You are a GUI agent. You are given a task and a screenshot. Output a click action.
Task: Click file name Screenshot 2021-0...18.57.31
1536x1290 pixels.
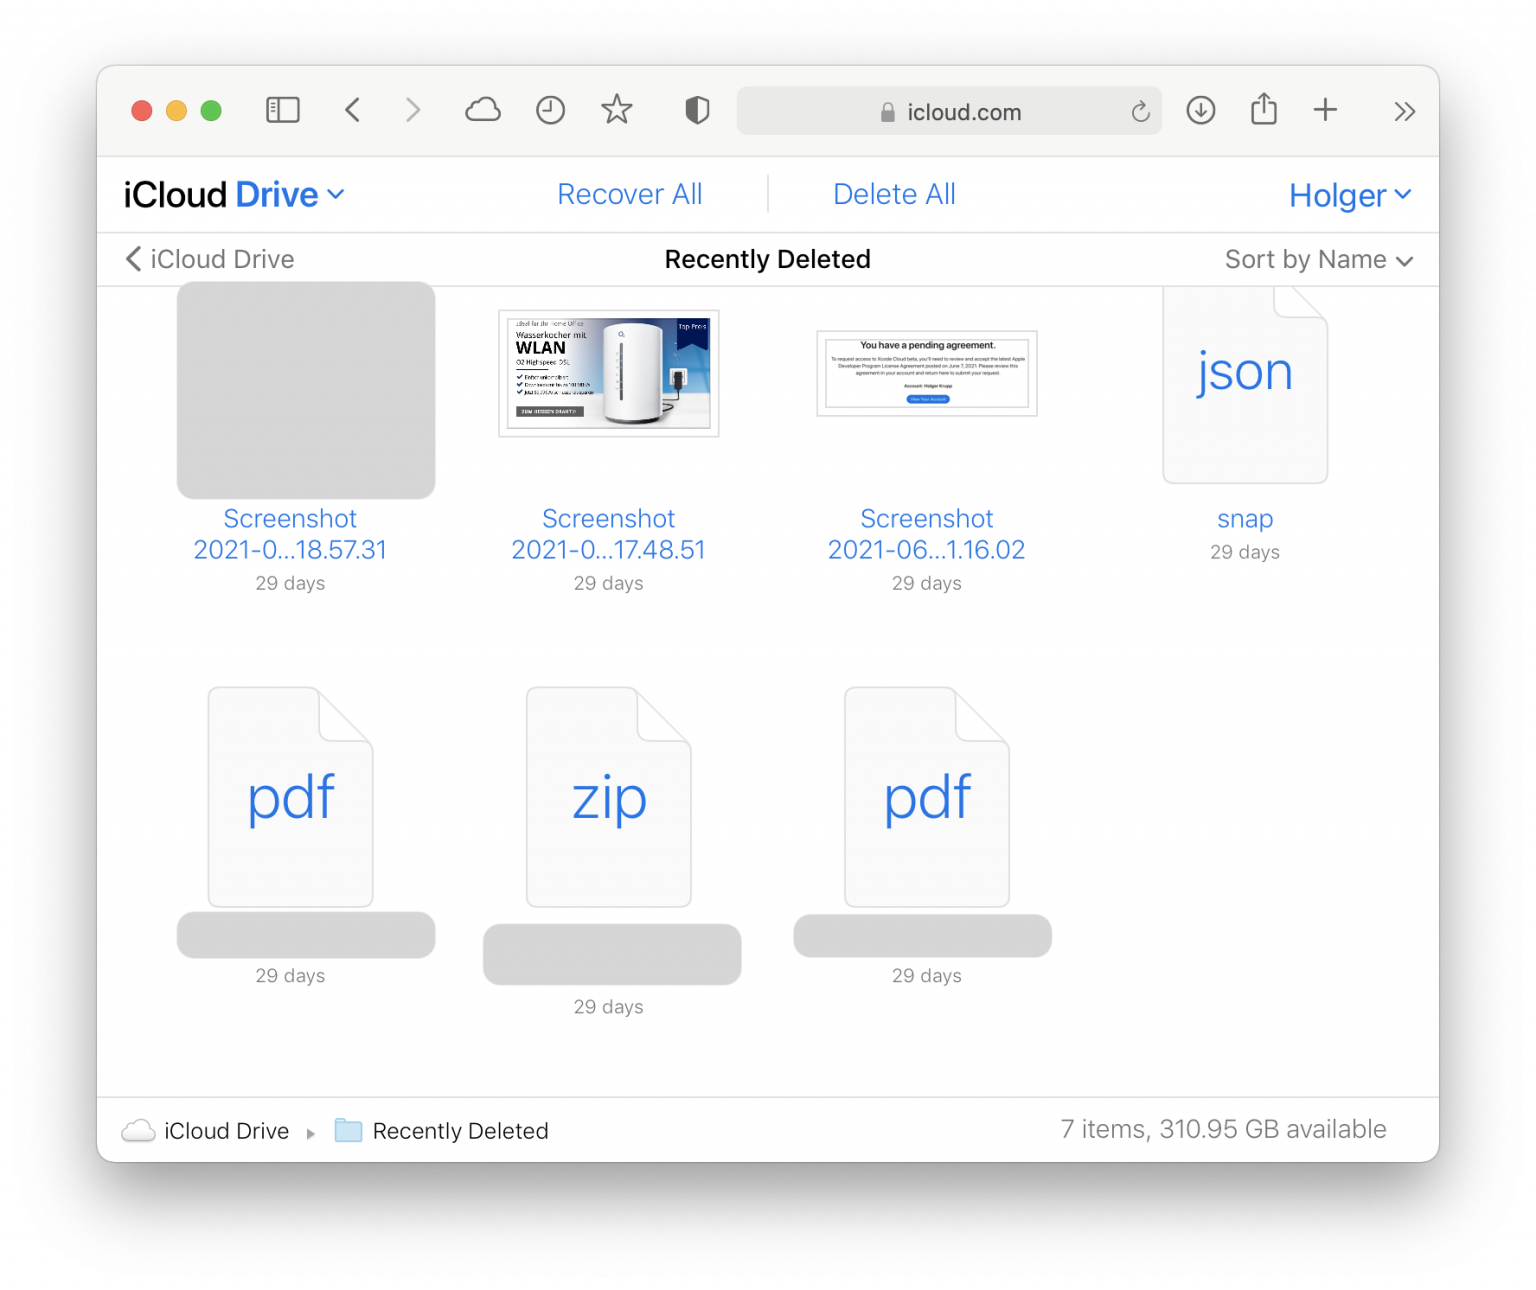pyautogui.click(x=290, y=534)
